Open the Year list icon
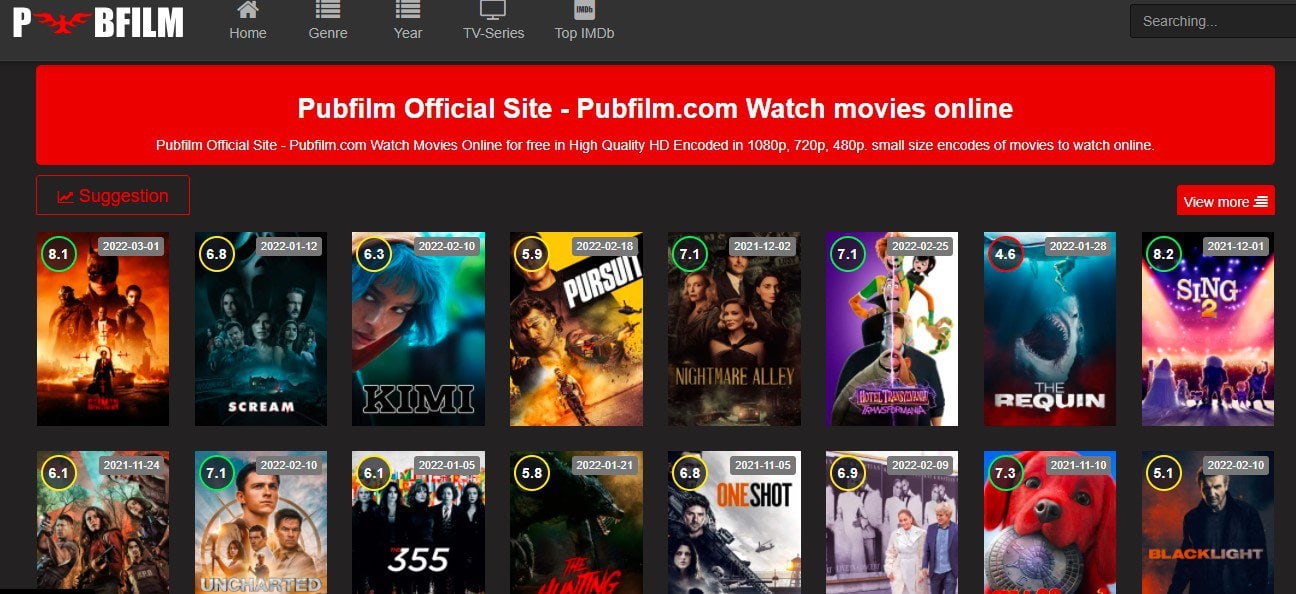This screenshot has width=1296, height=594. pyautogui.click(x=407, y=11)
